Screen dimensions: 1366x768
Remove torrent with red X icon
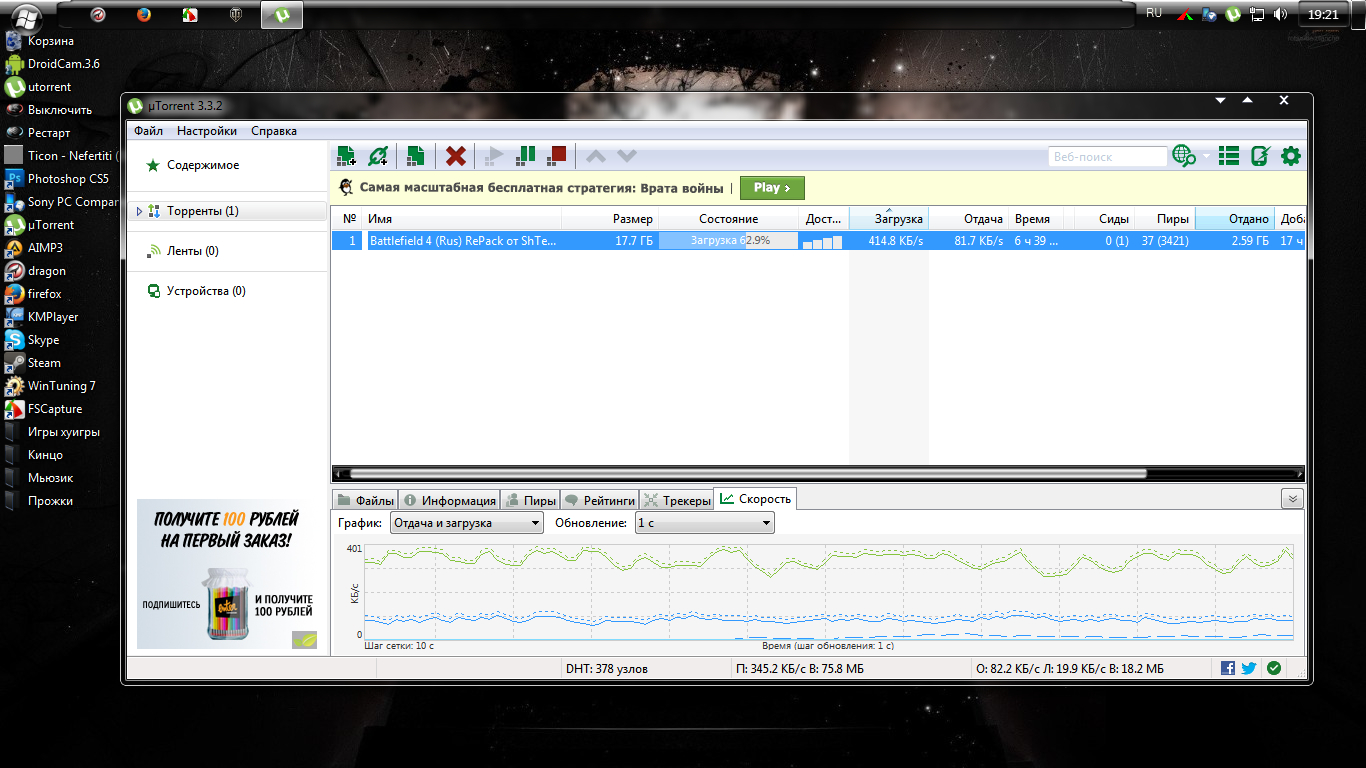pos(456,156)
